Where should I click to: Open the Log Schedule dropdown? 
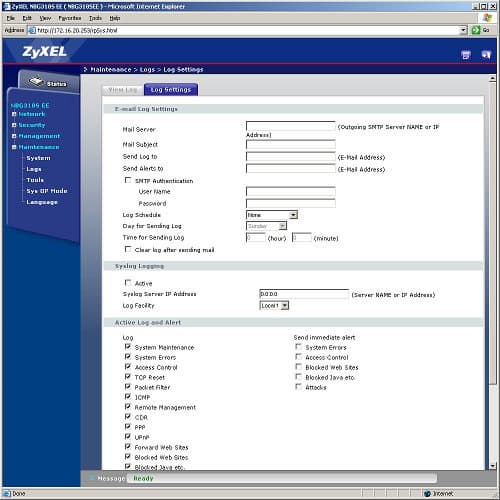pos(272,215)
